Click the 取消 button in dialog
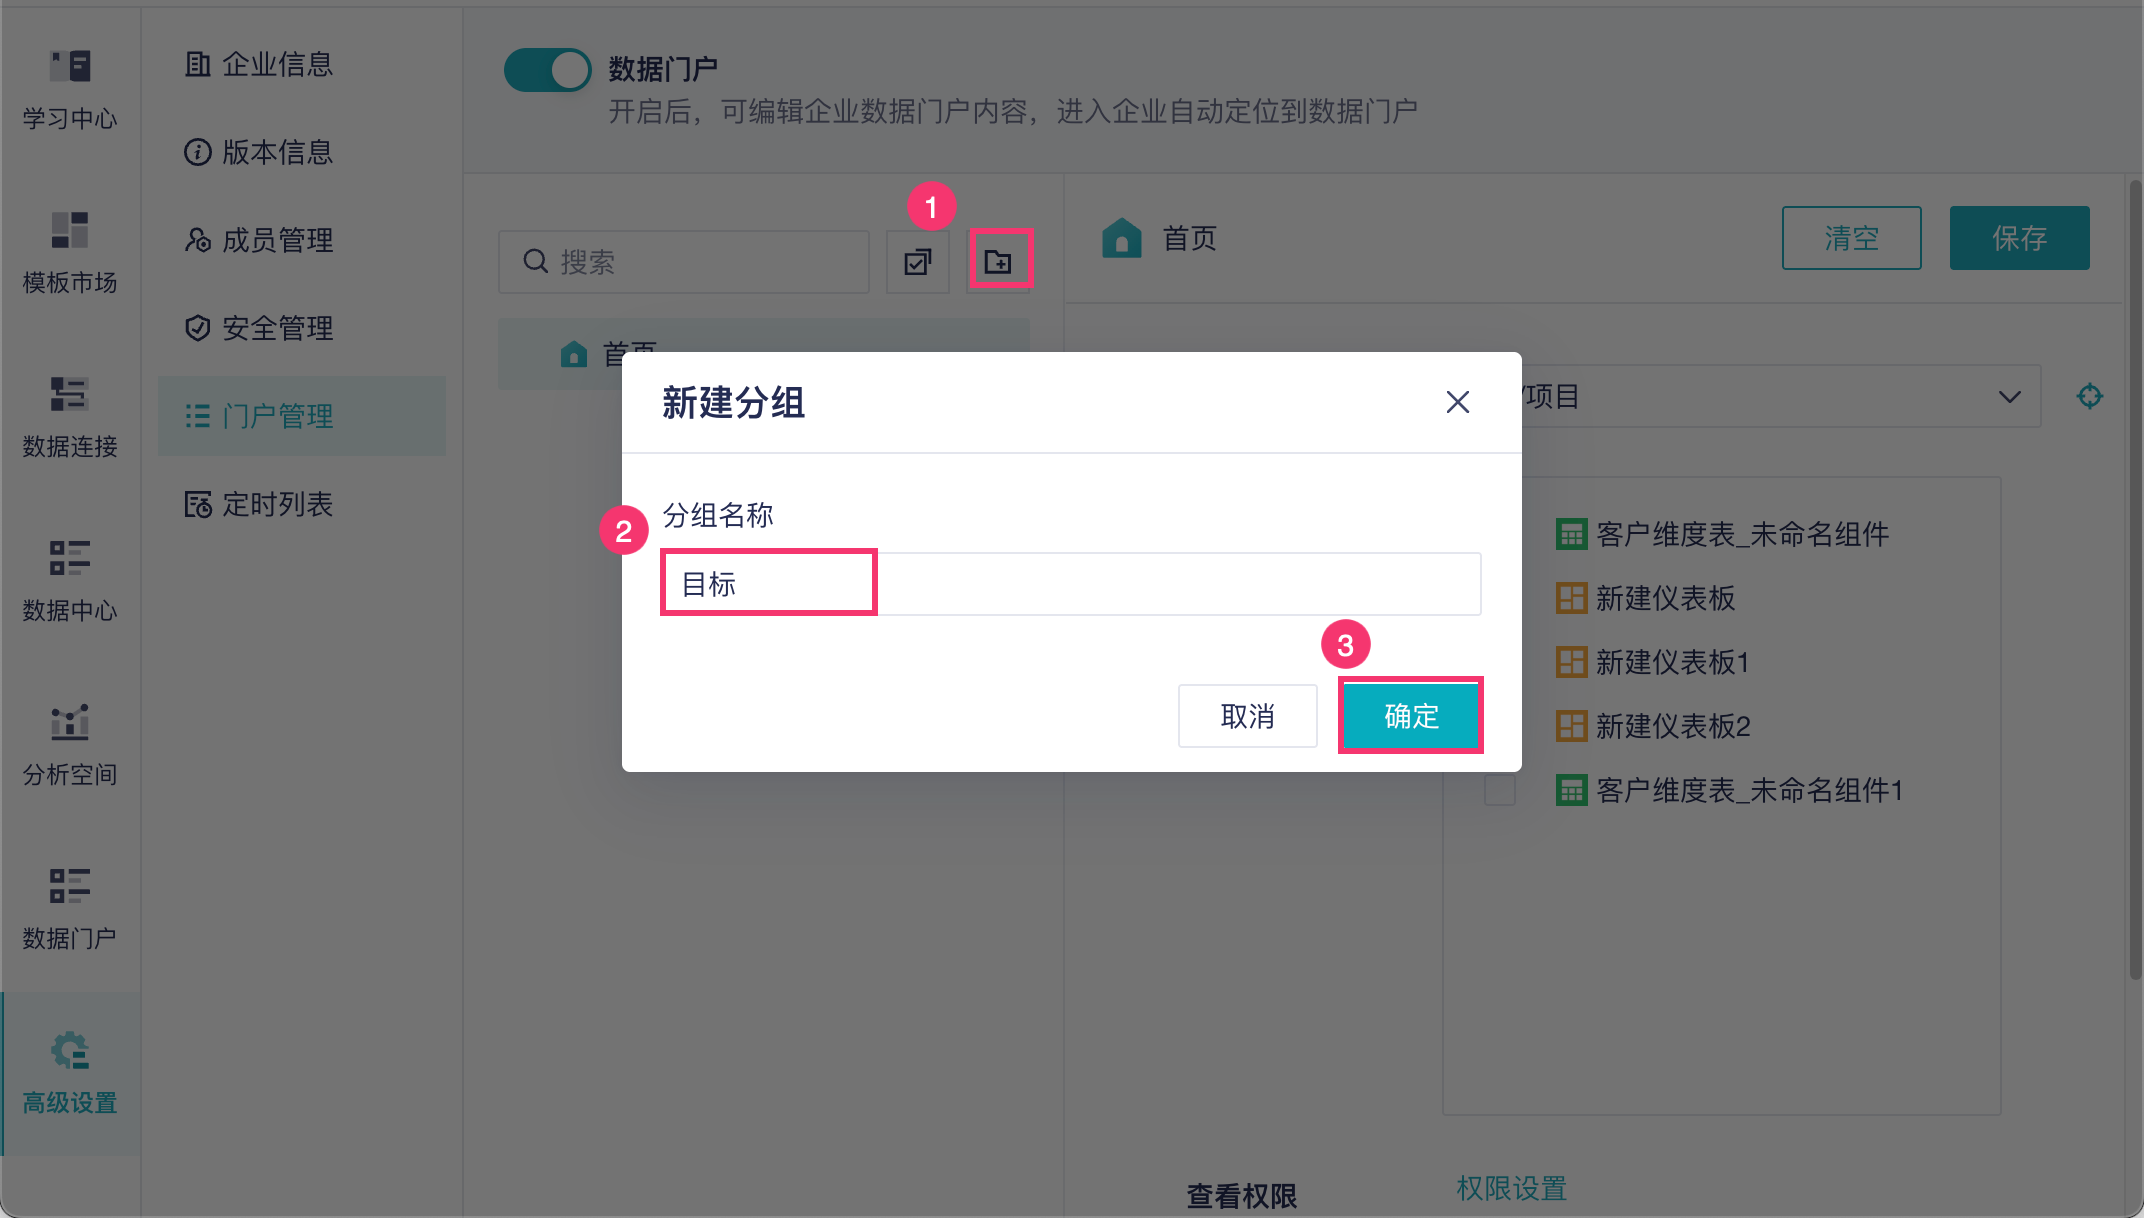This screenshot has width=2144, height=1218. click(x=1247, y=716)
